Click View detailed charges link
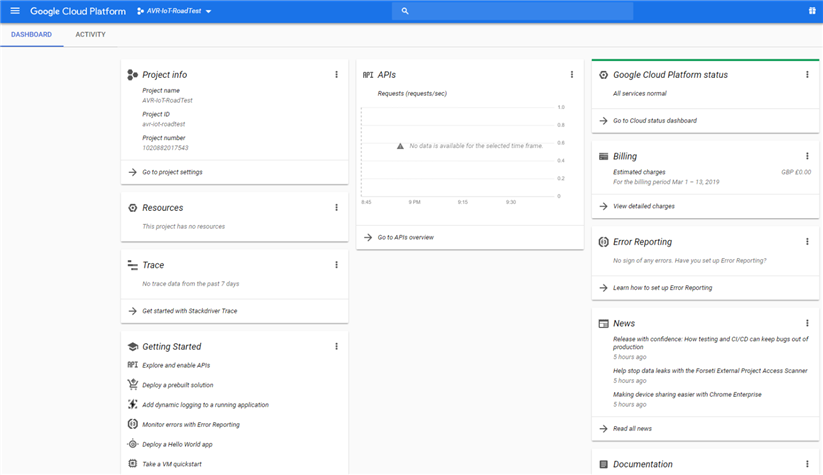 tap(643, 206)
